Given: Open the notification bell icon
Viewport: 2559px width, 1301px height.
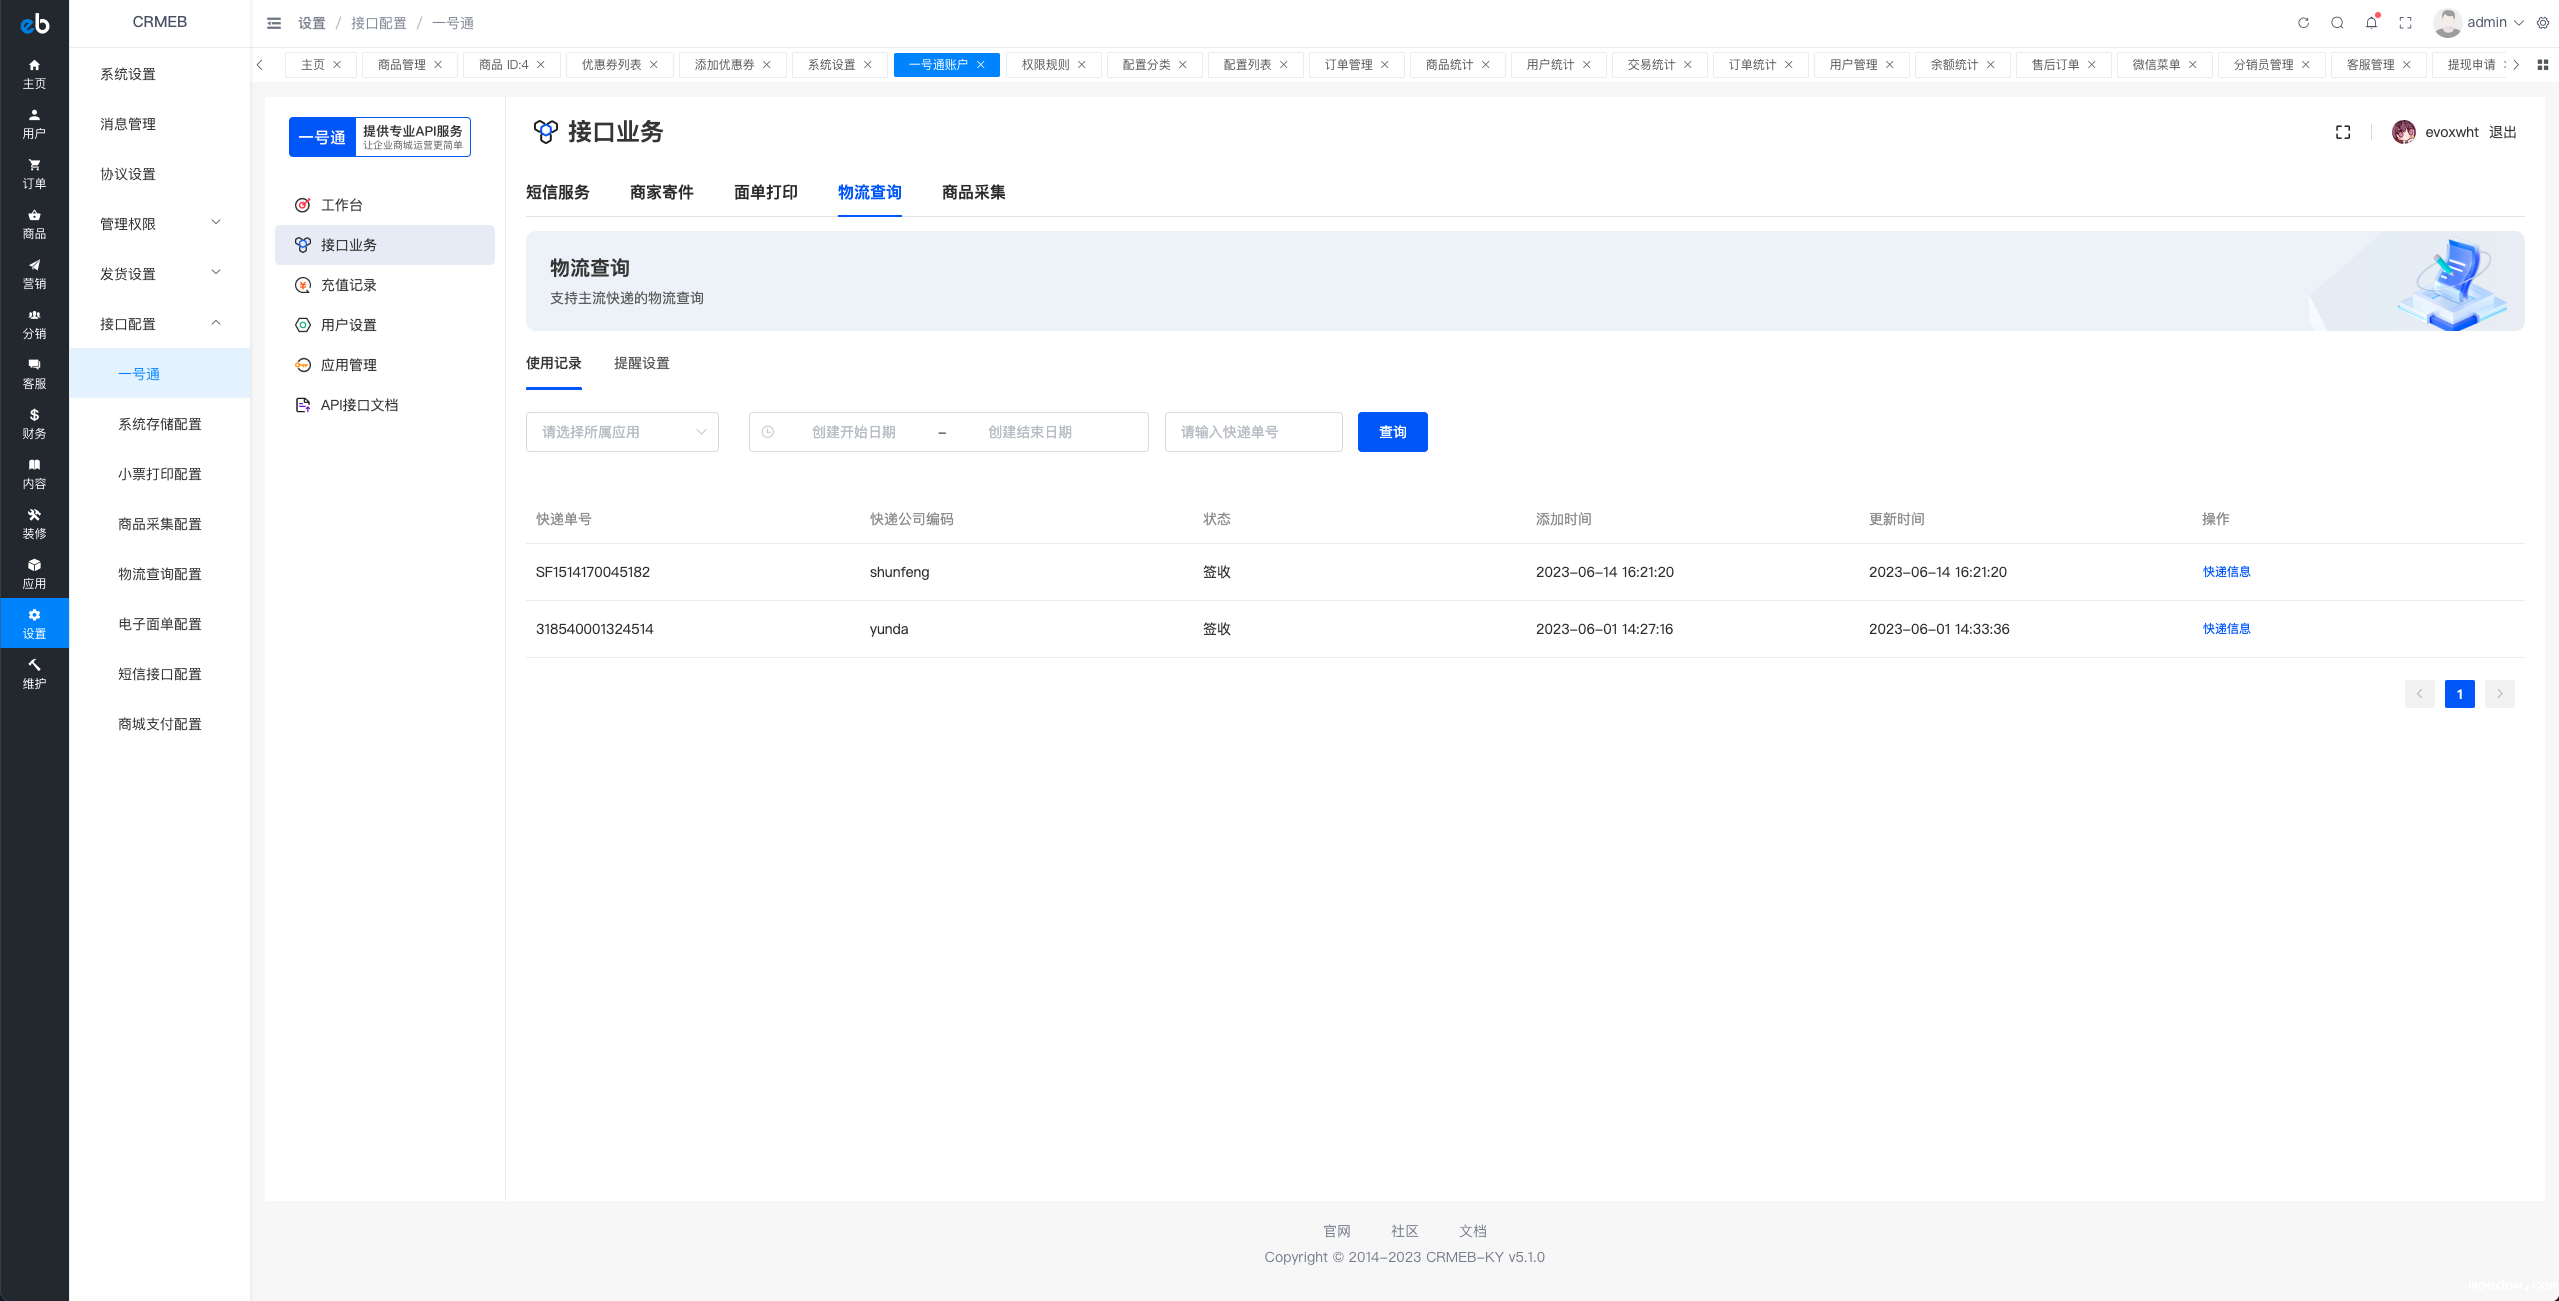Looking at the screenshot, I should 2371,23.
